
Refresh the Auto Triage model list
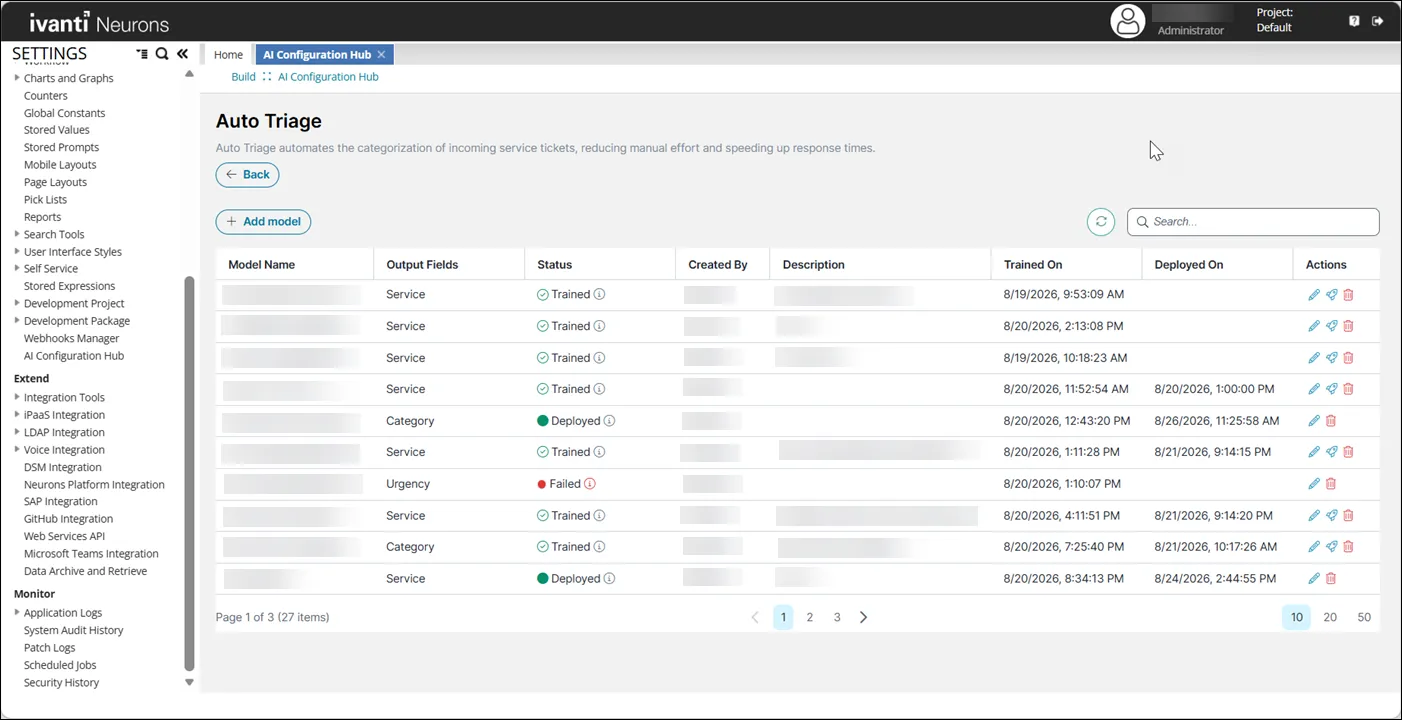click(1101, 222)
